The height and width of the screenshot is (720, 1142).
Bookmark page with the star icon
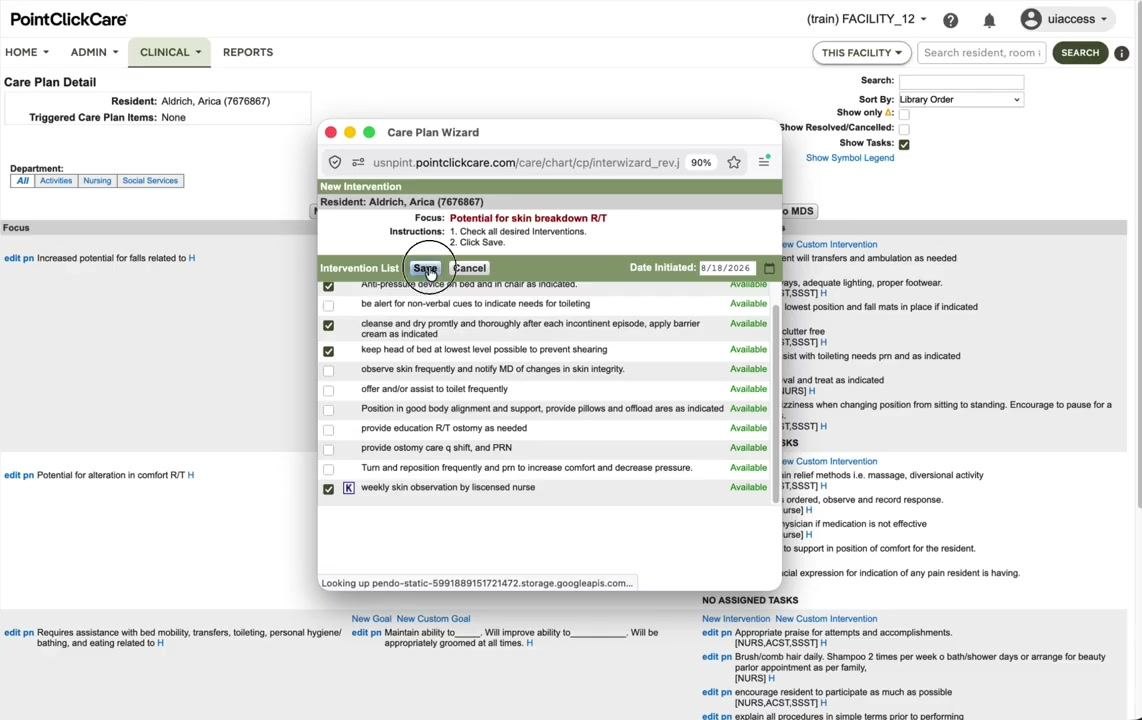[733, 162]
